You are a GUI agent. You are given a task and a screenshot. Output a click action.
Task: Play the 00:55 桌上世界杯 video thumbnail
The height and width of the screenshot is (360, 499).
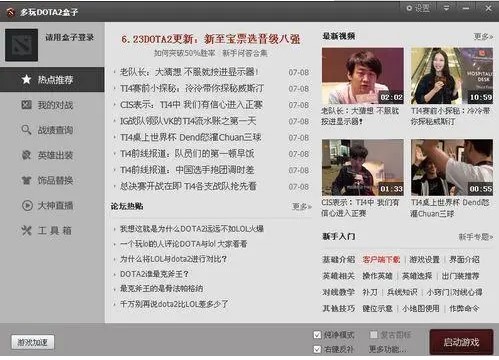[452, 168]
